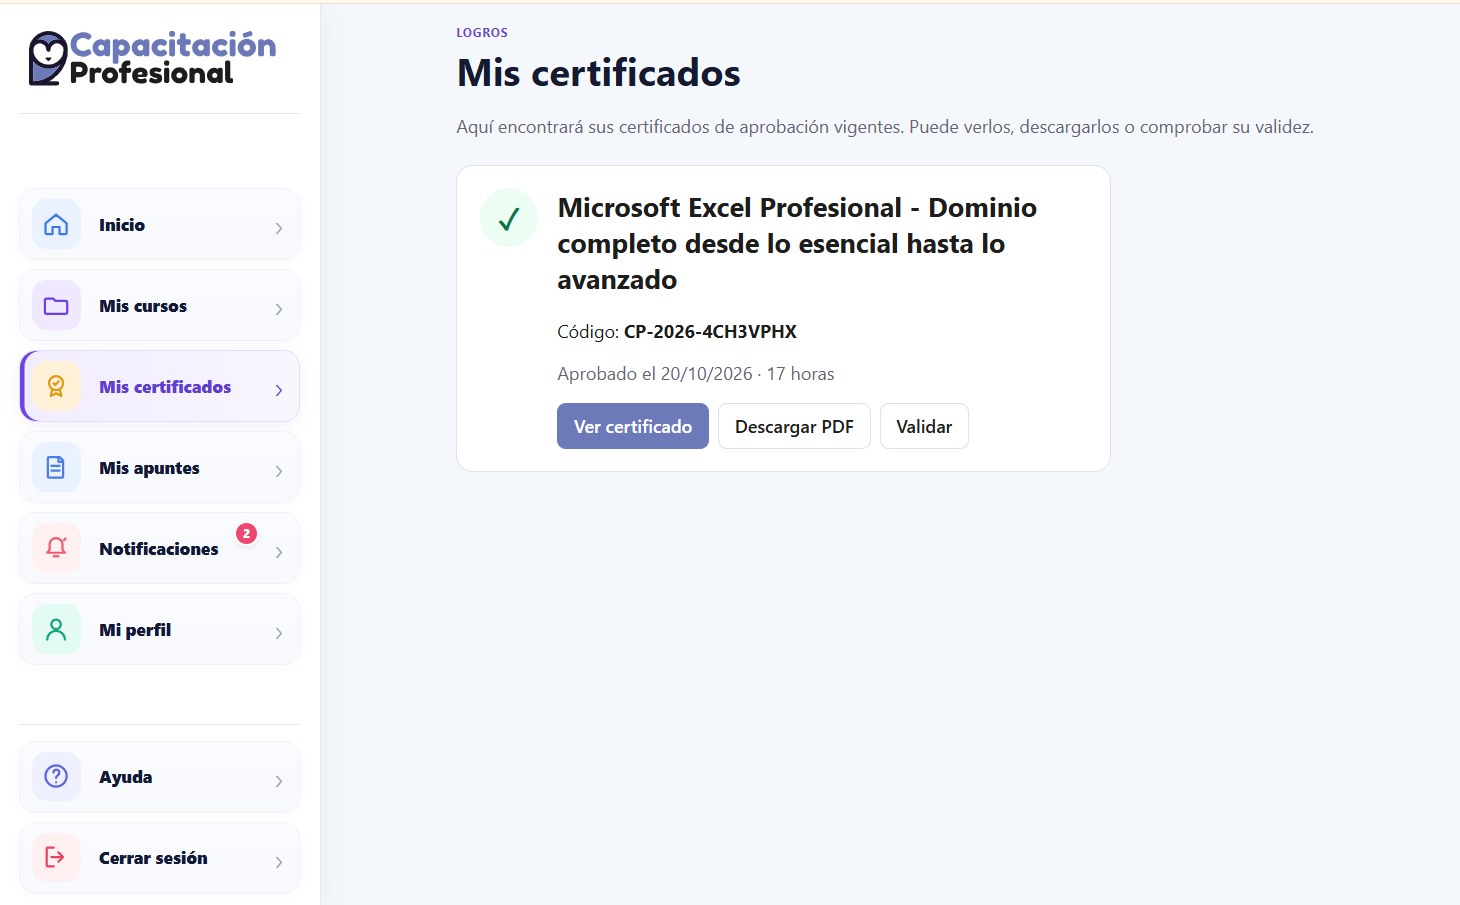
Task: Click the document icon beside Mis apuntes
Action: [x=56, y=467]
